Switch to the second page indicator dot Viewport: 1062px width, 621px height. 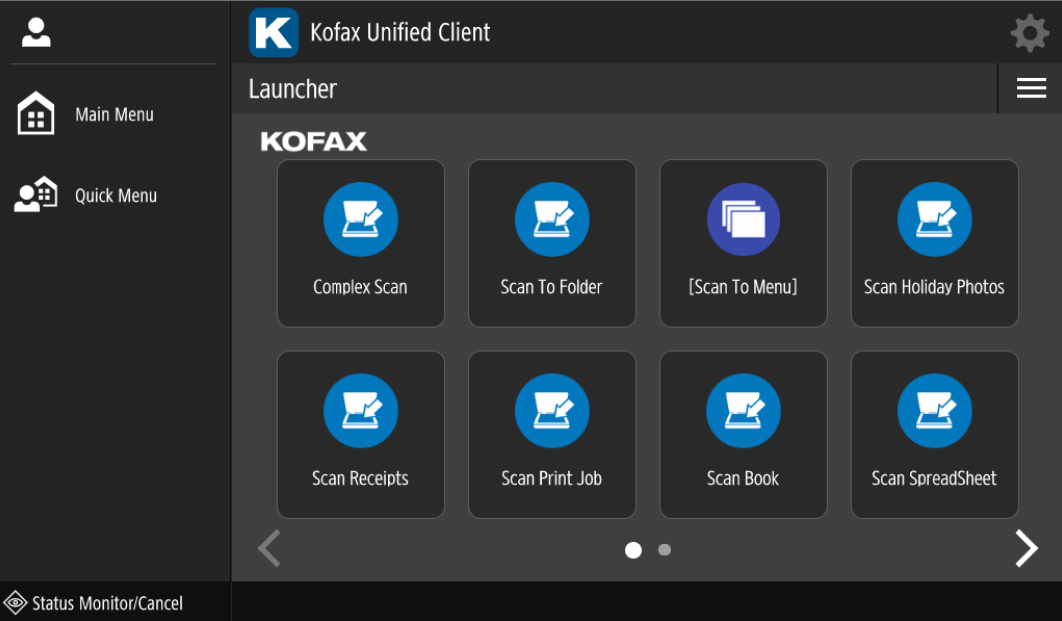(664, 550)
